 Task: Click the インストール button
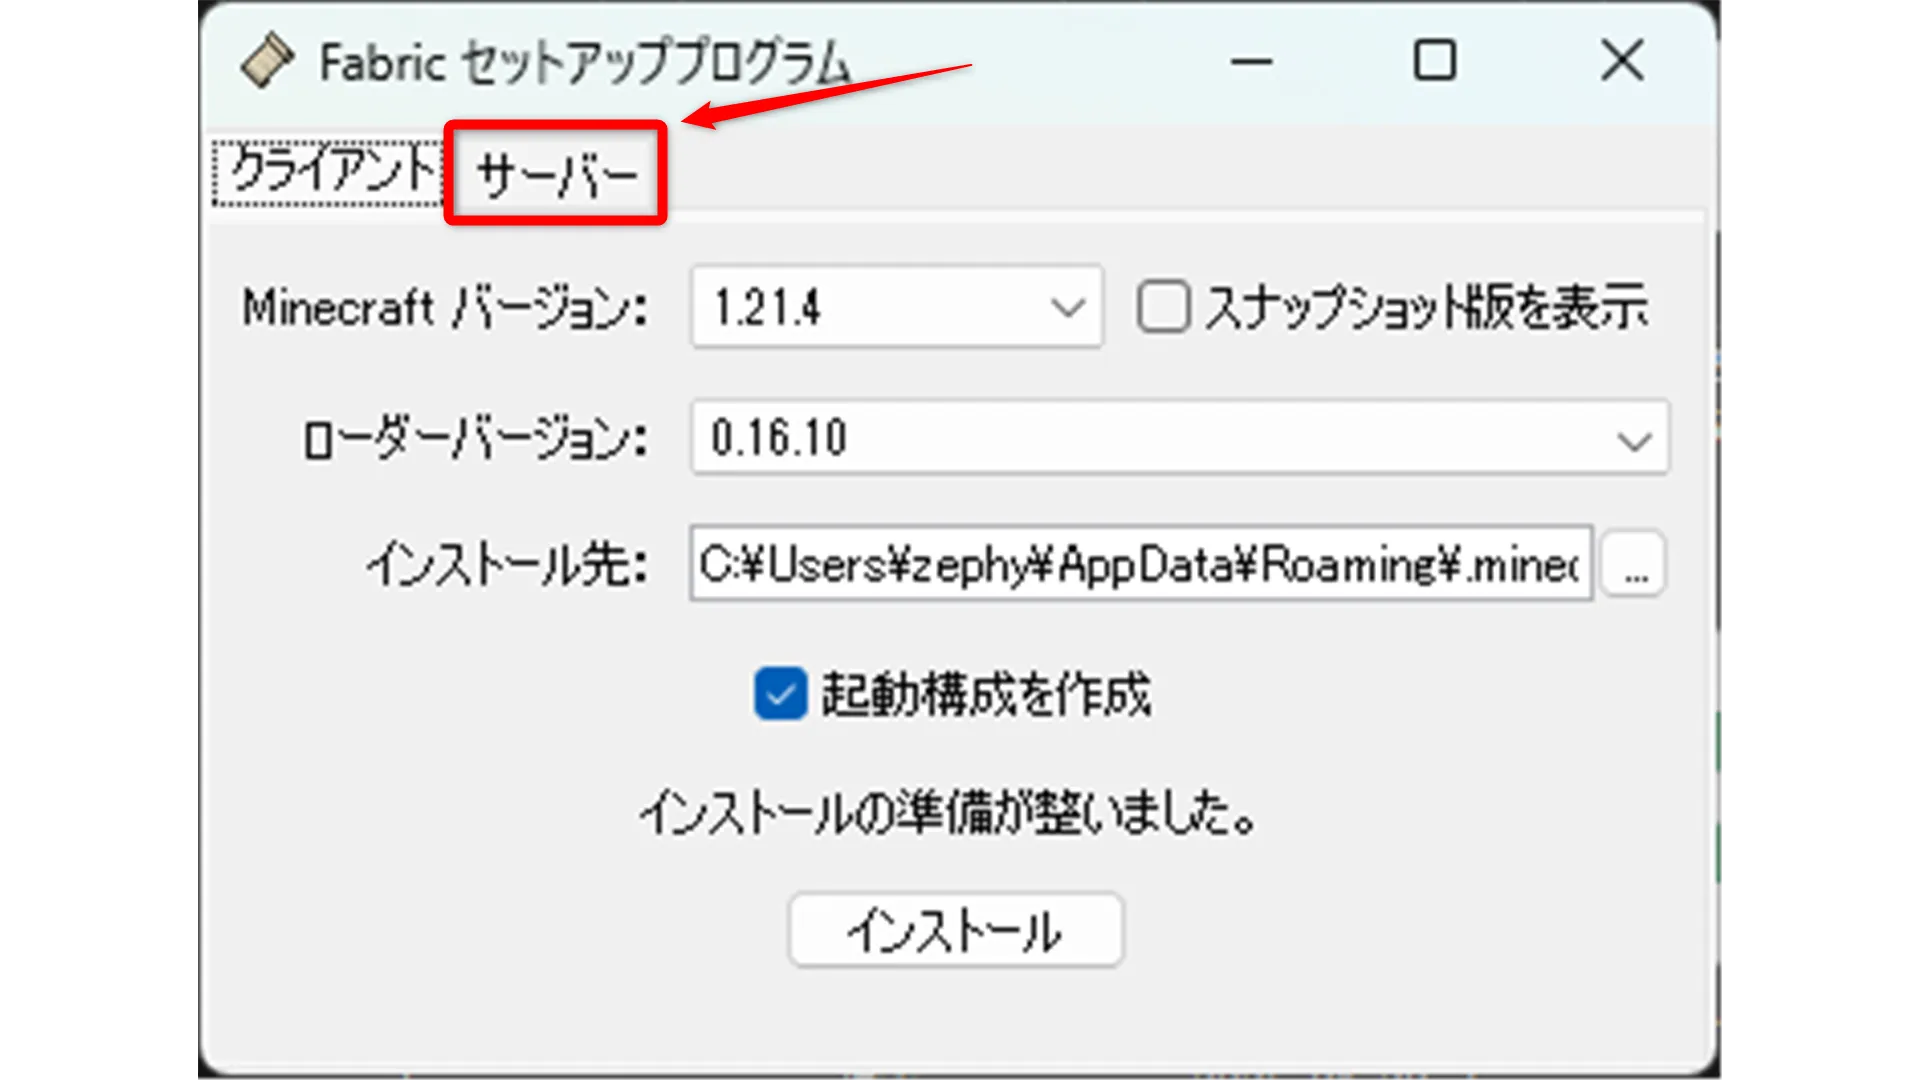(956, 930)
